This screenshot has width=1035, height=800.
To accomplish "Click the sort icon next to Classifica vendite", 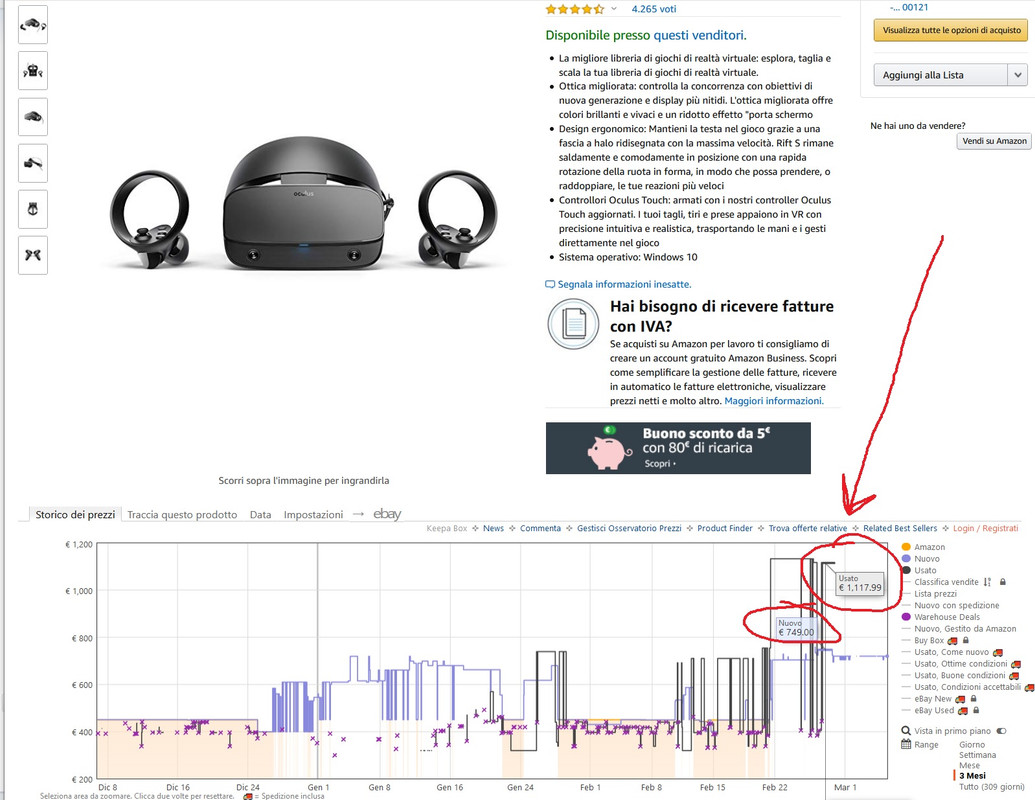I will click(x=987, y=582).
